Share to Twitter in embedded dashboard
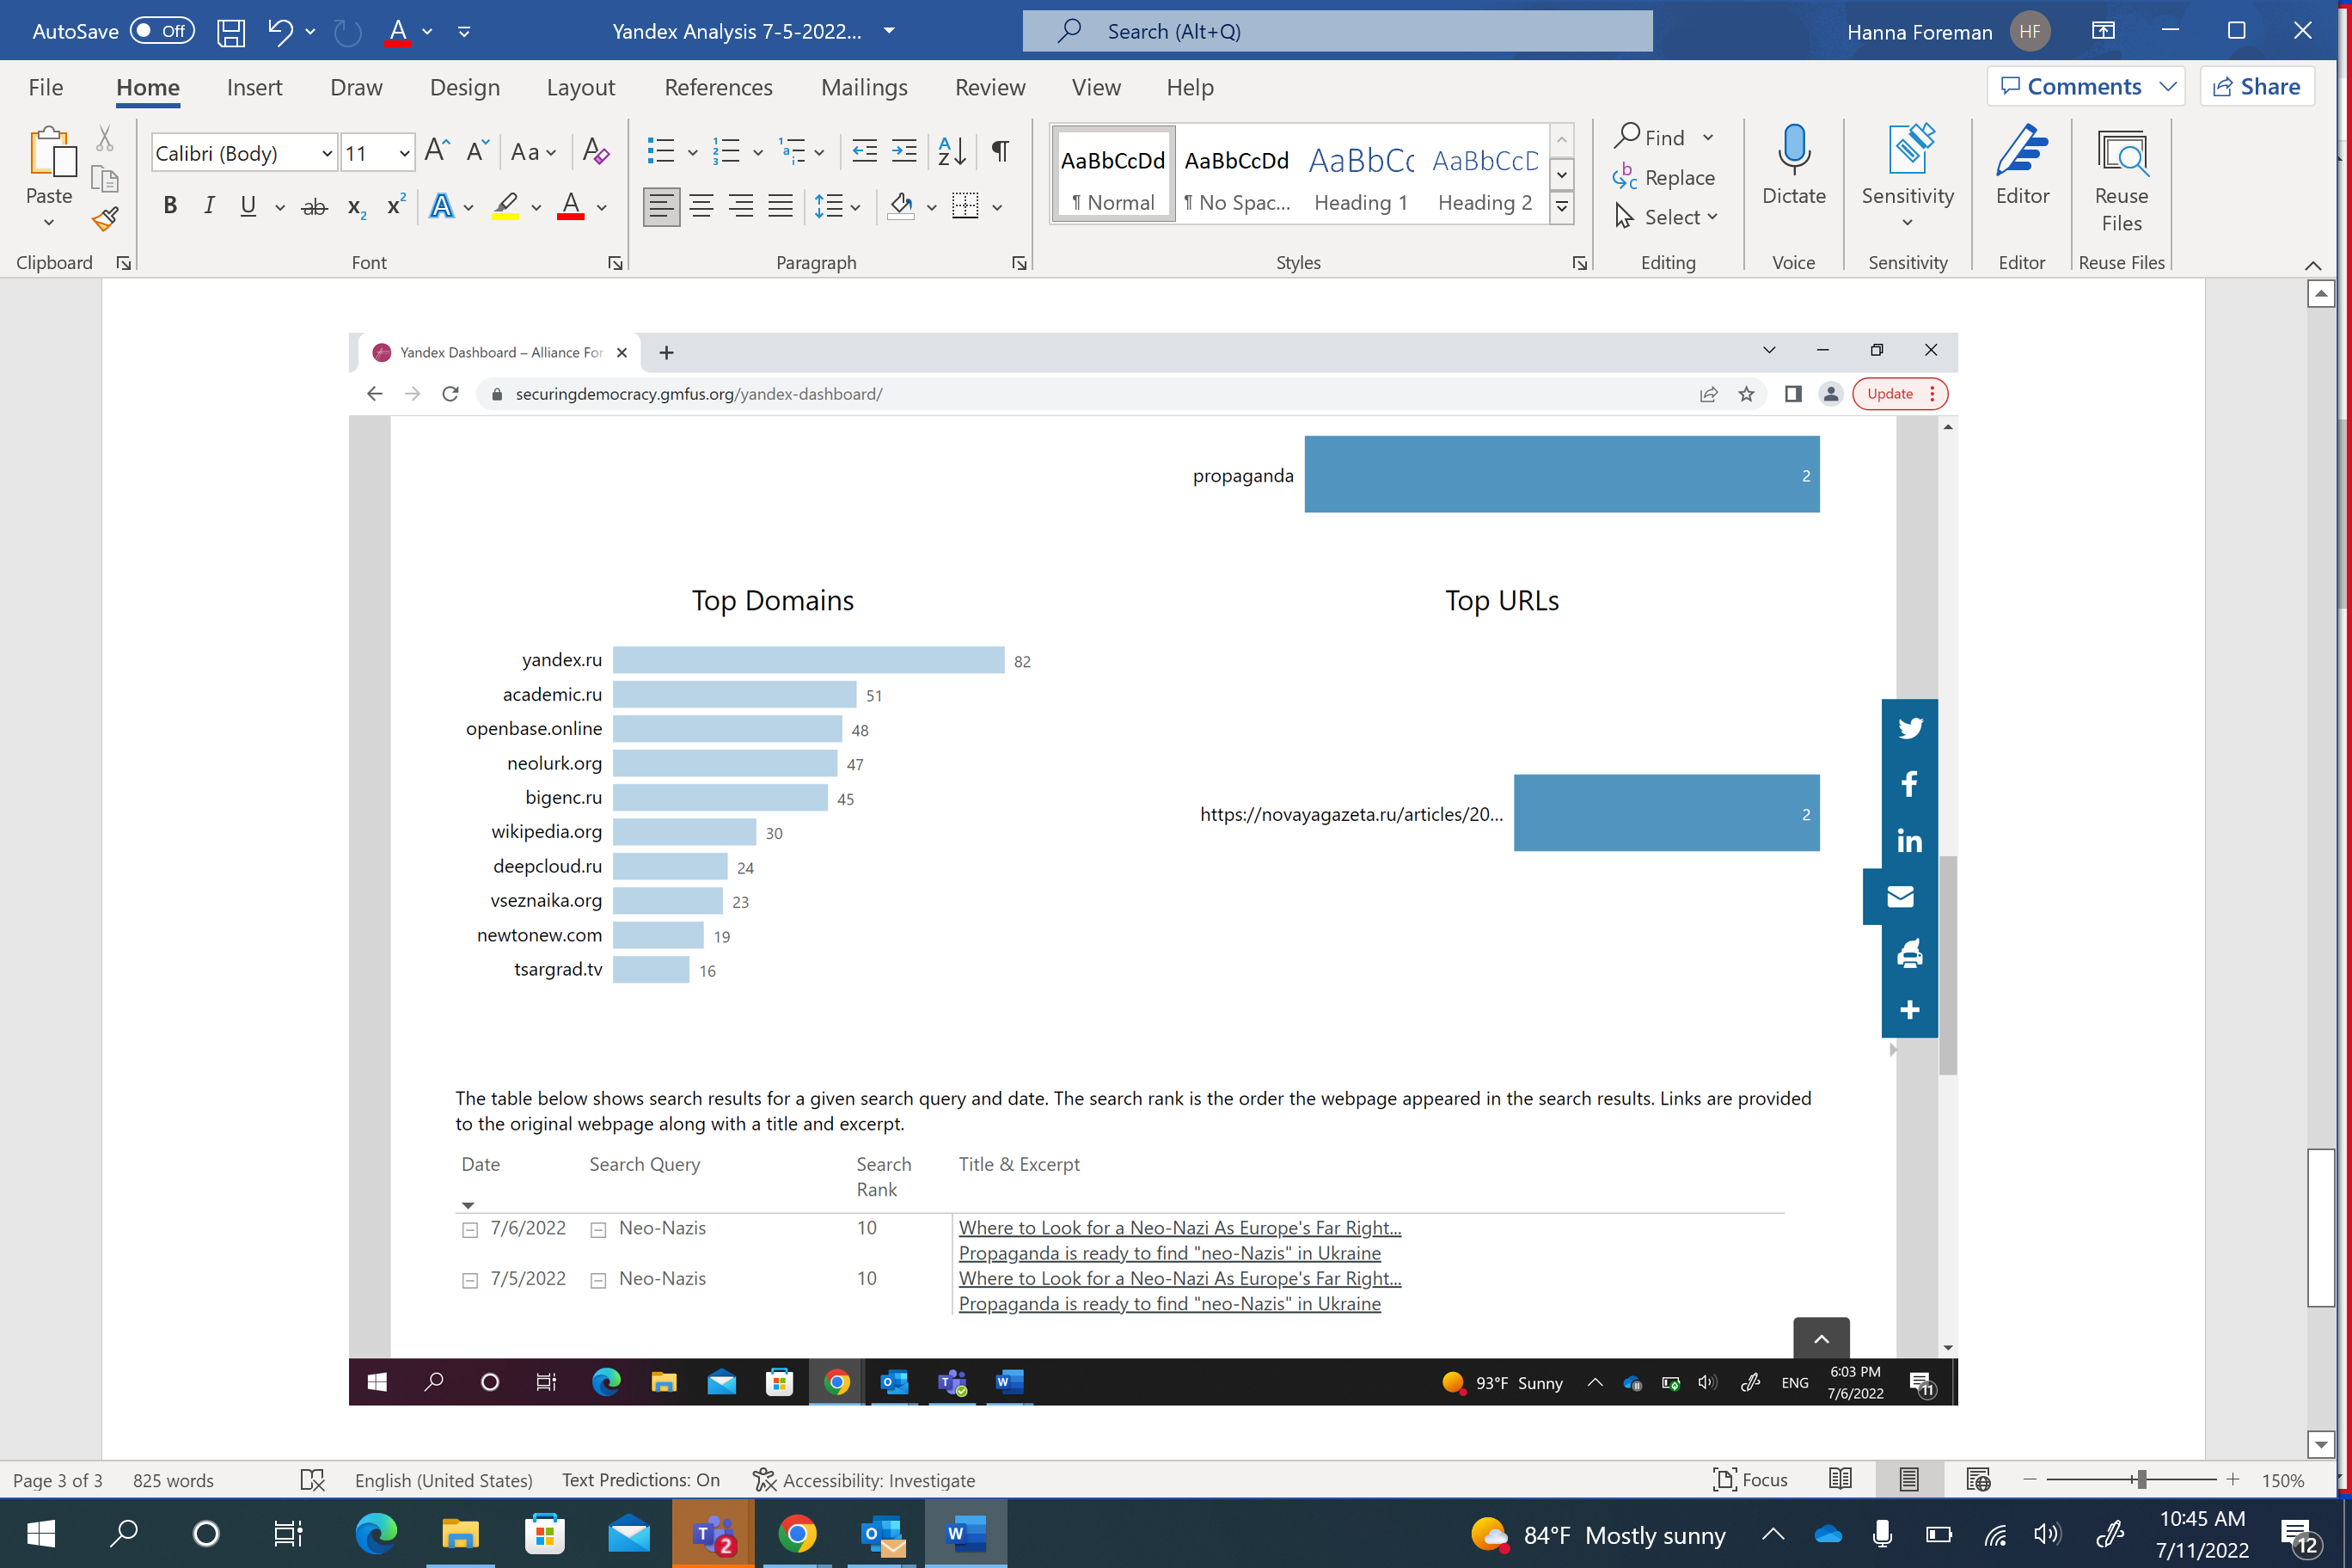Screen dimensions: 2352x1568 point(1910,728)
